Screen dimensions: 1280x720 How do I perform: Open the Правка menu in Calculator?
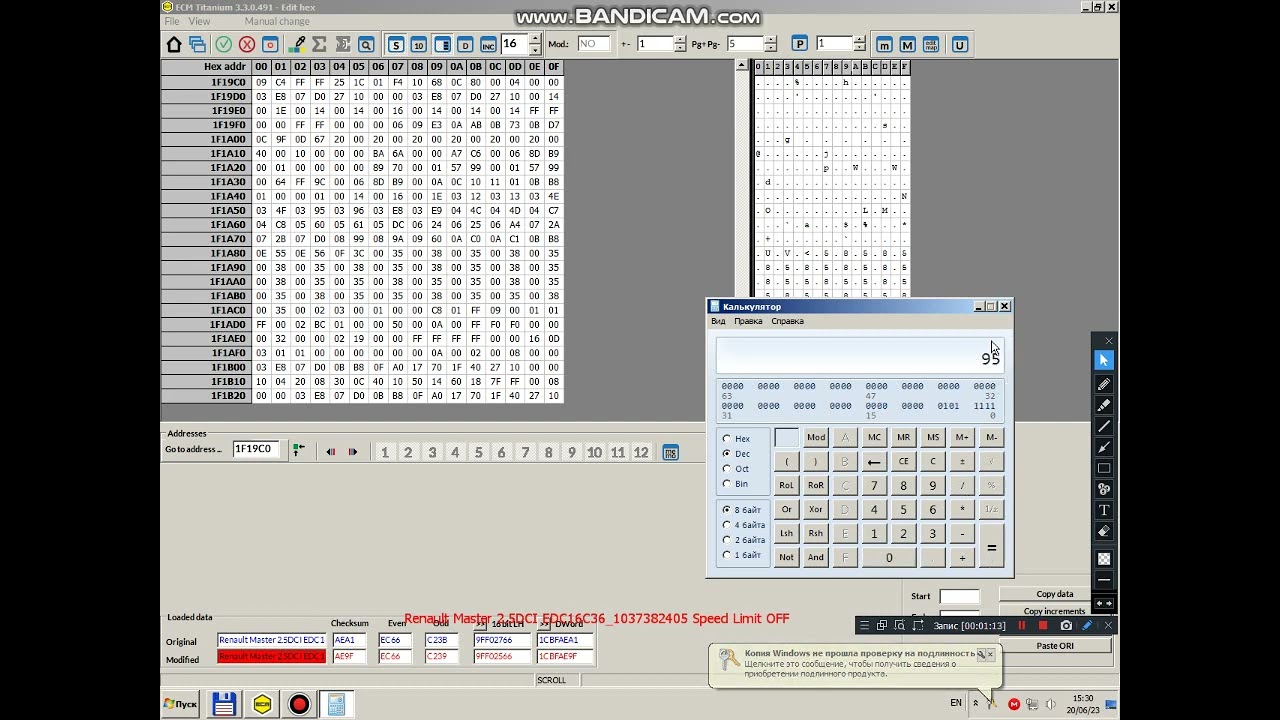(748, 321)
